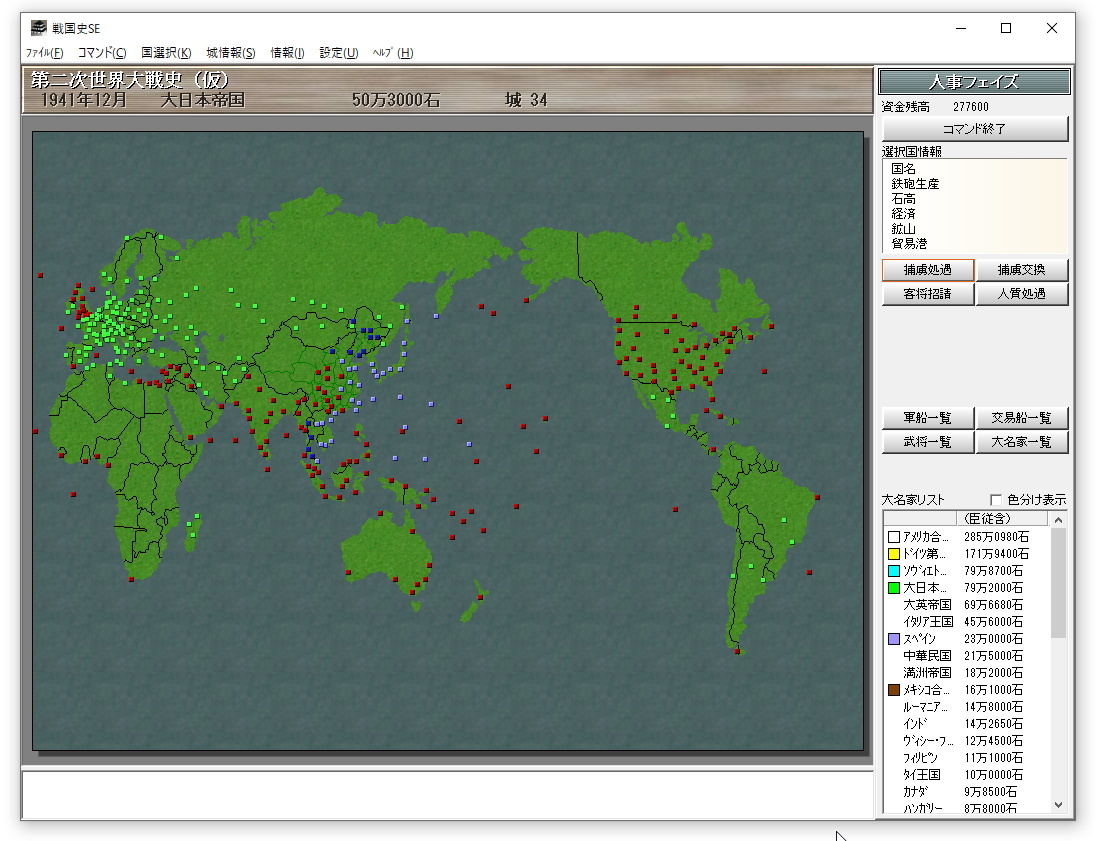Select the white swatch beside アメリカ合衆国
The height and width of the screenshot is (841, 1096).
pyautogui.click(x=894, y=537)
